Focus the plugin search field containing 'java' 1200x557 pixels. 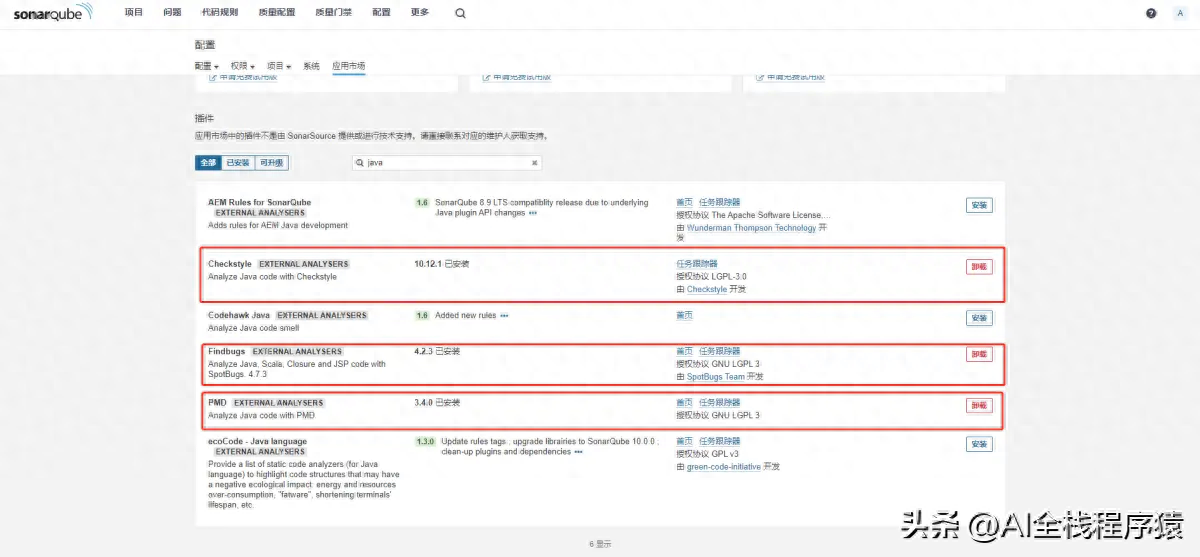[x=447, y=162]
